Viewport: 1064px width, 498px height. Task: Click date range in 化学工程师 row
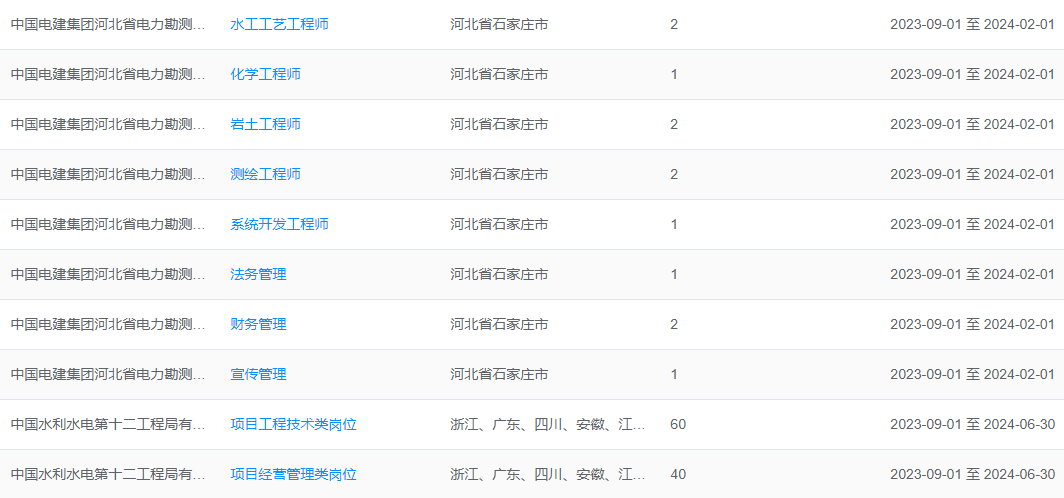972,75
